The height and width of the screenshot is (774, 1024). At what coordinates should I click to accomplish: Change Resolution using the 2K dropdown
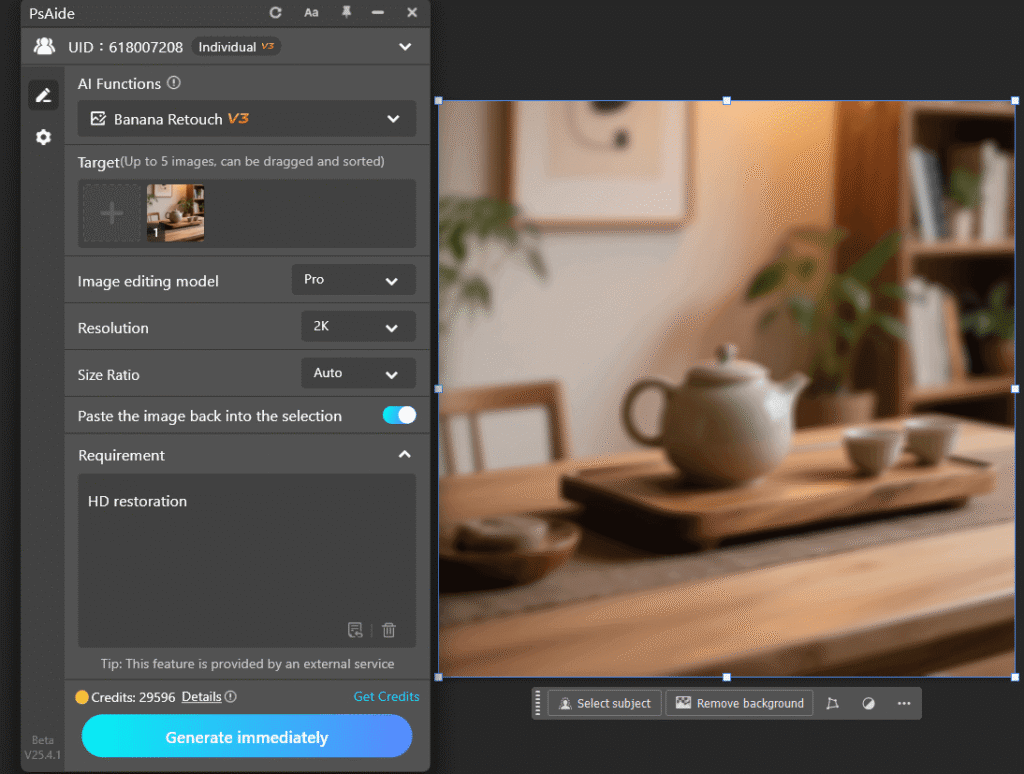pyautogui.click(x=357, y=326)
